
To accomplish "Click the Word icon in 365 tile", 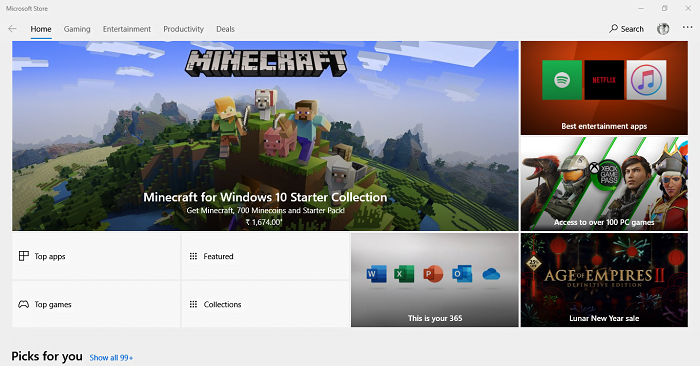I will 376,274.
